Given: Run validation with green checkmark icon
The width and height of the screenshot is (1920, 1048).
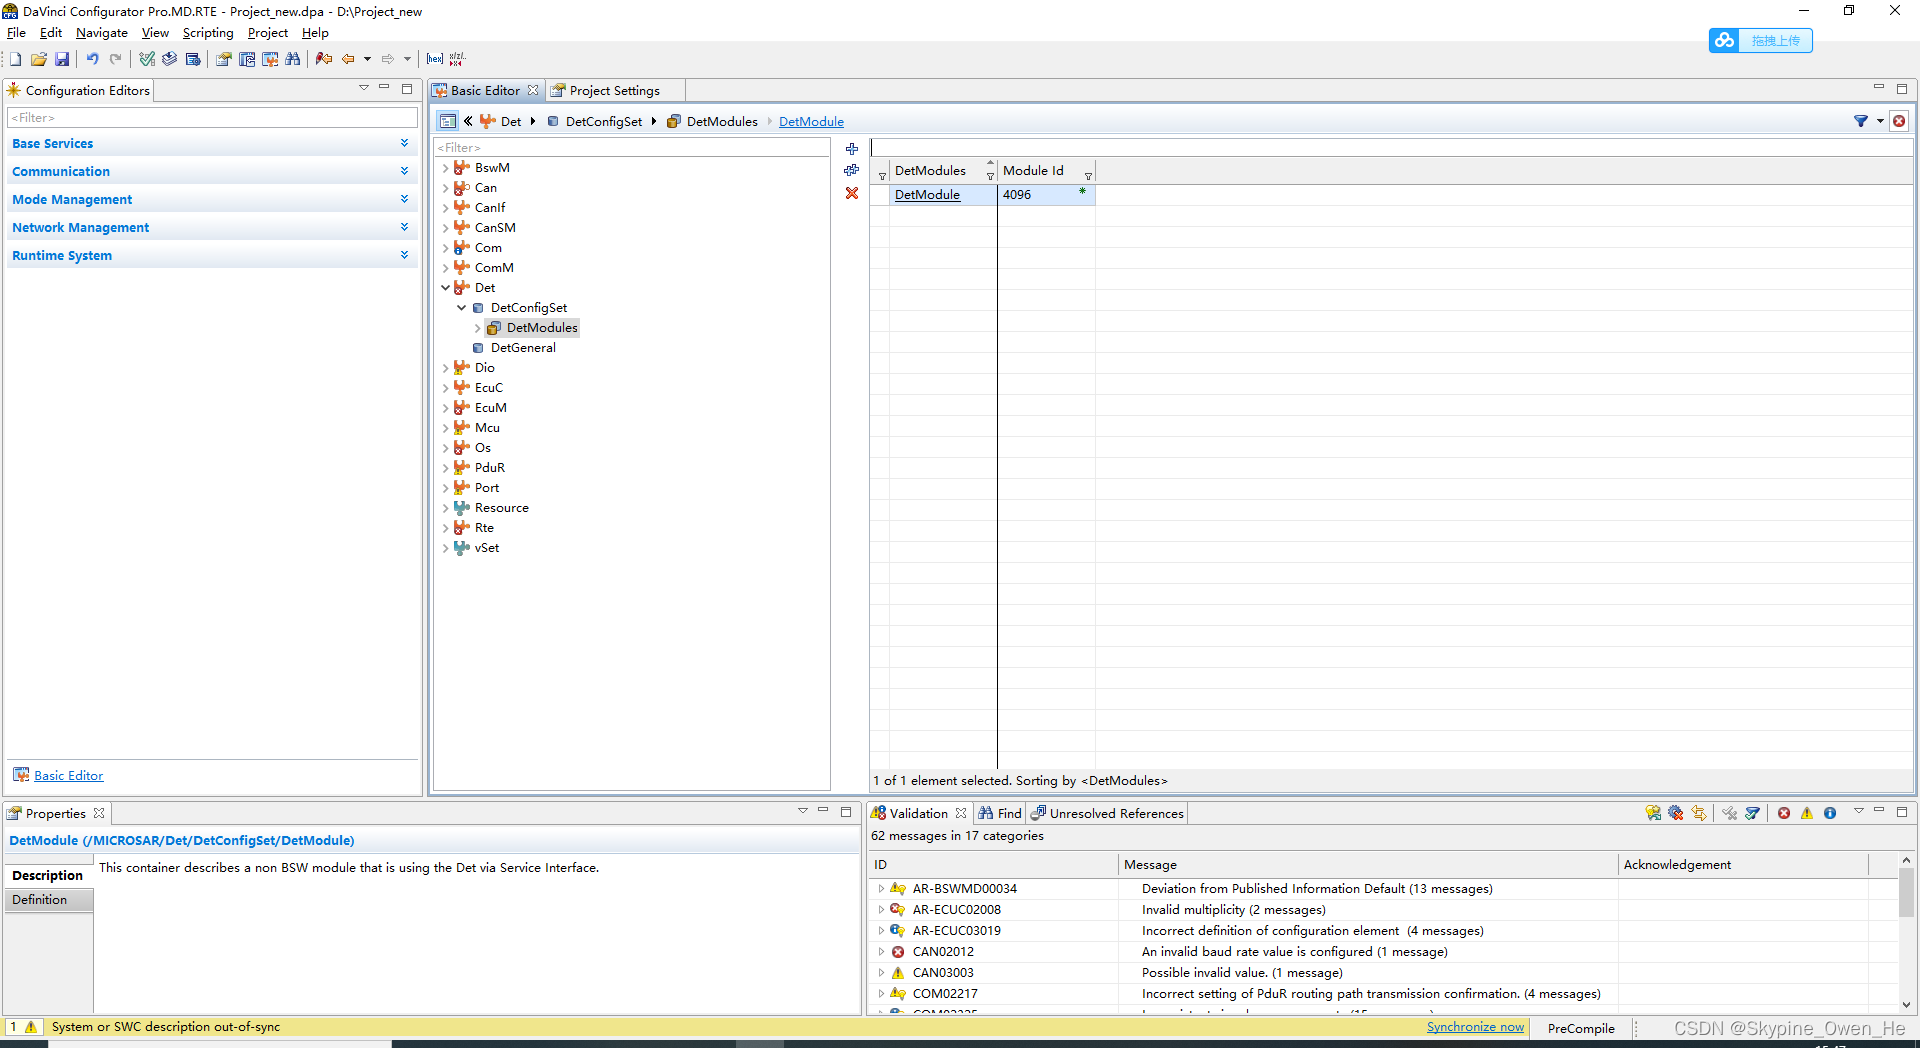Looking at the screenshot, I should pyautogui.click(x=147, y=59).
